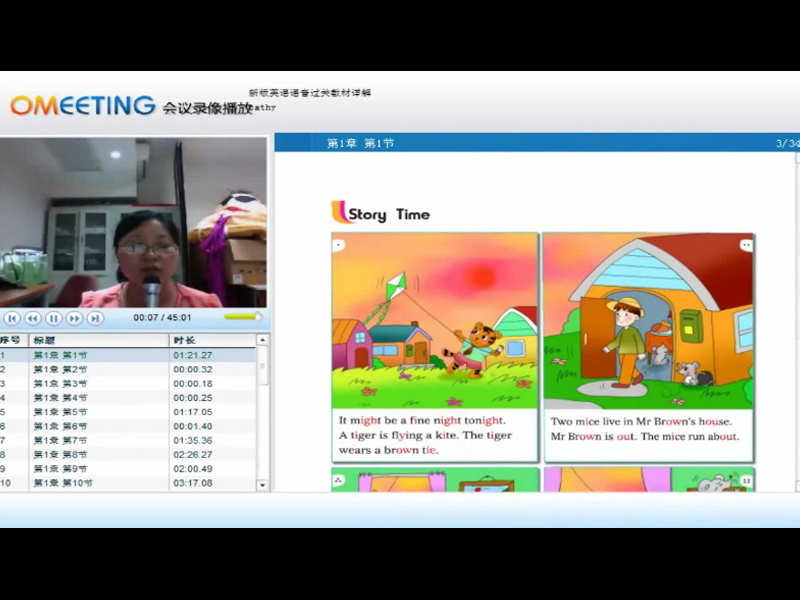
Task: Pause the recording playback
Action: 54,318
